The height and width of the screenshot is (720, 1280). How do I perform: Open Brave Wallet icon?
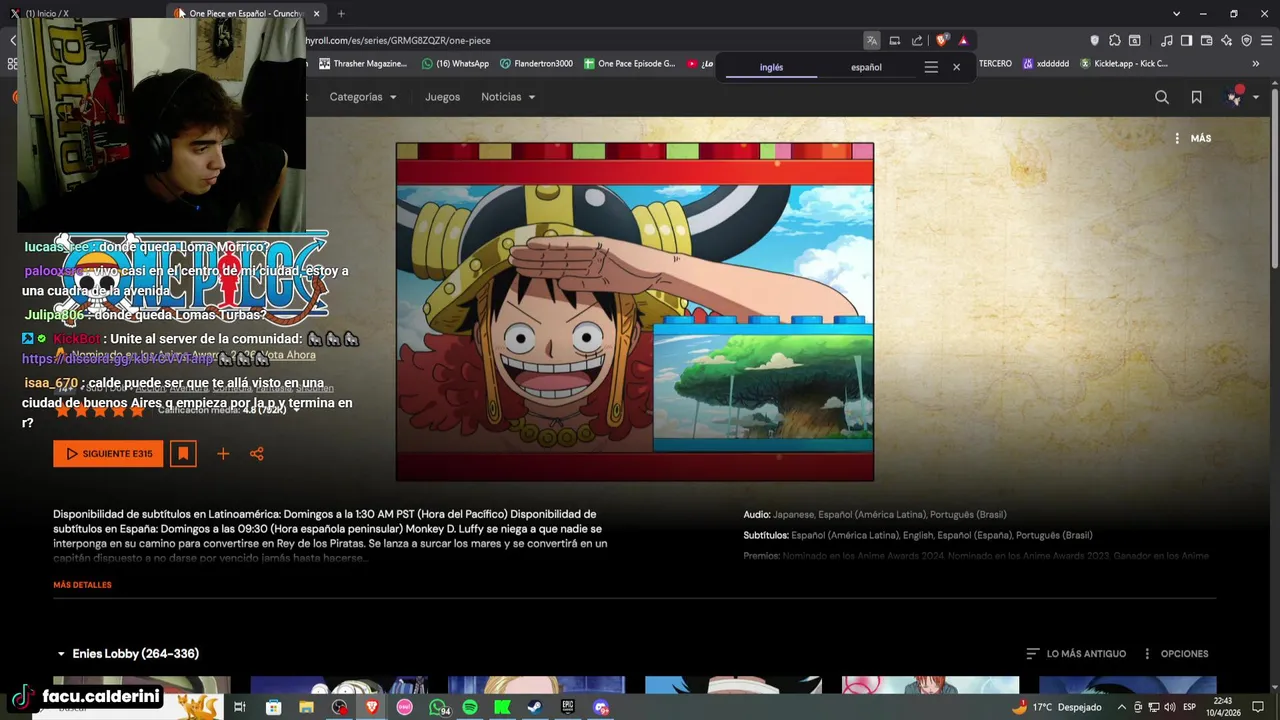point(1206,40)
